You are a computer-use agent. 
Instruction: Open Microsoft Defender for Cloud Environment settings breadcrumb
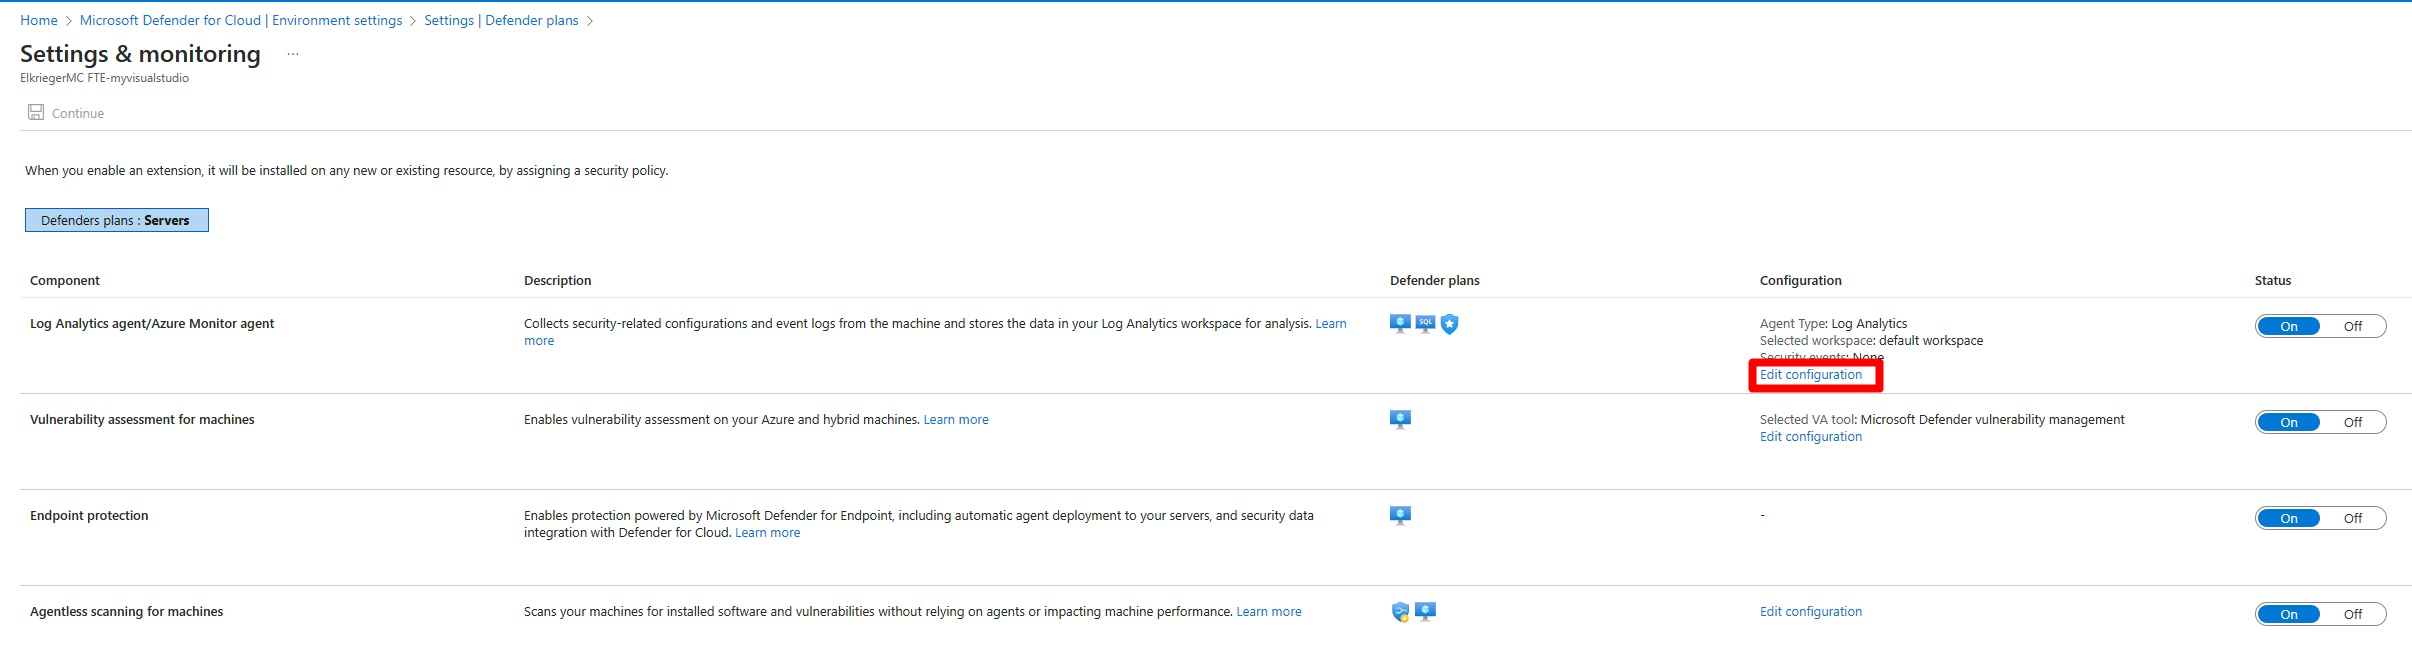(x=241, y=20)
